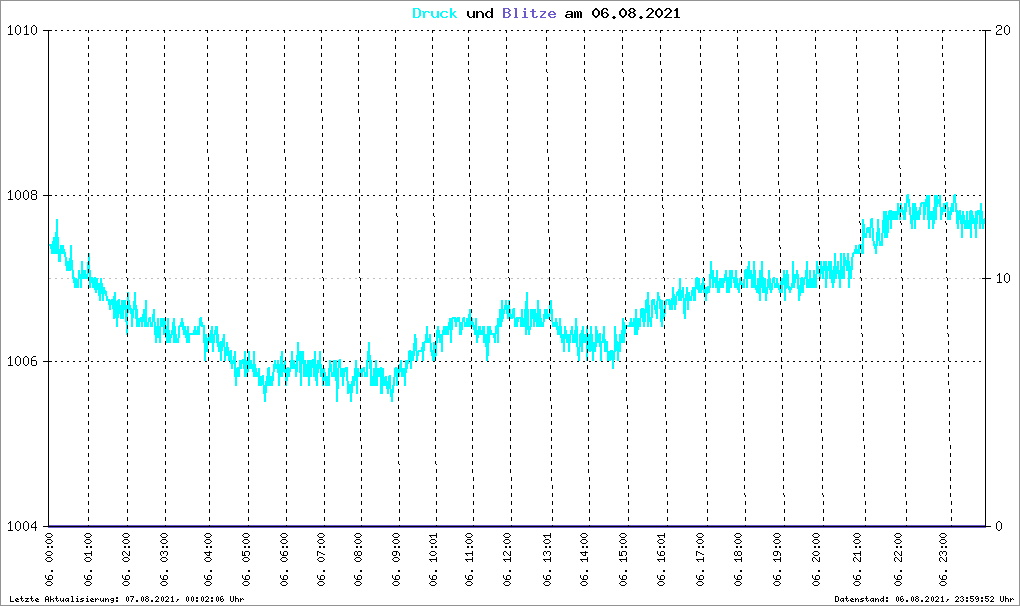This screenshot has width=1020, height=606.
Task: Click the date '06.08.2021' in the title
Action: (x=636, y=13)
